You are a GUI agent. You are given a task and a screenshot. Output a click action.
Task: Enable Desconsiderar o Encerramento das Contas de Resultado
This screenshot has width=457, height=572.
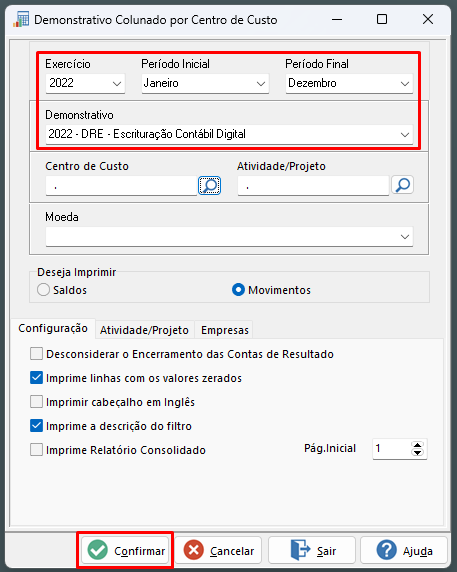tap(36, 354)
